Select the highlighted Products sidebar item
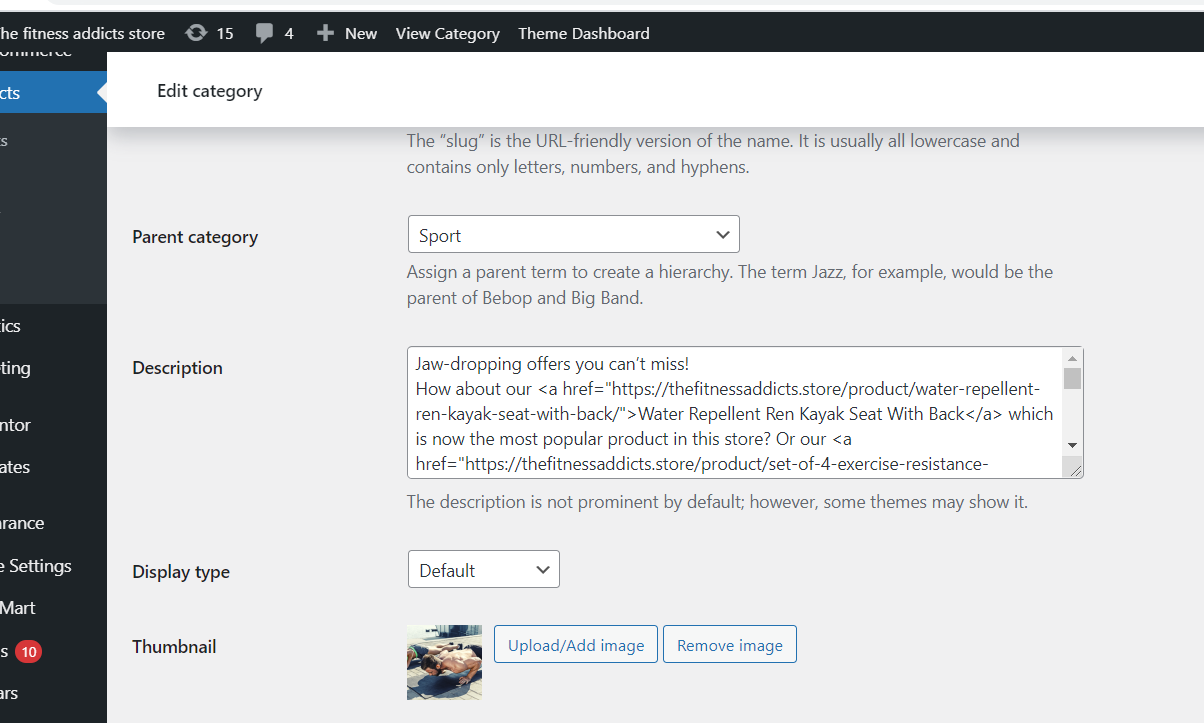Viewport: 1204px width, 723px height. pos(53,93)
